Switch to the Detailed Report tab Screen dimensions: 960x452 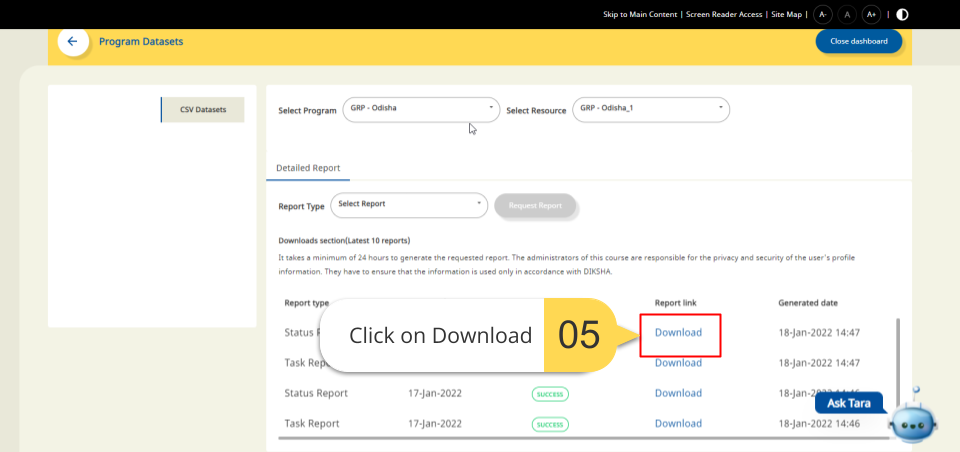(x=308, y=168)
